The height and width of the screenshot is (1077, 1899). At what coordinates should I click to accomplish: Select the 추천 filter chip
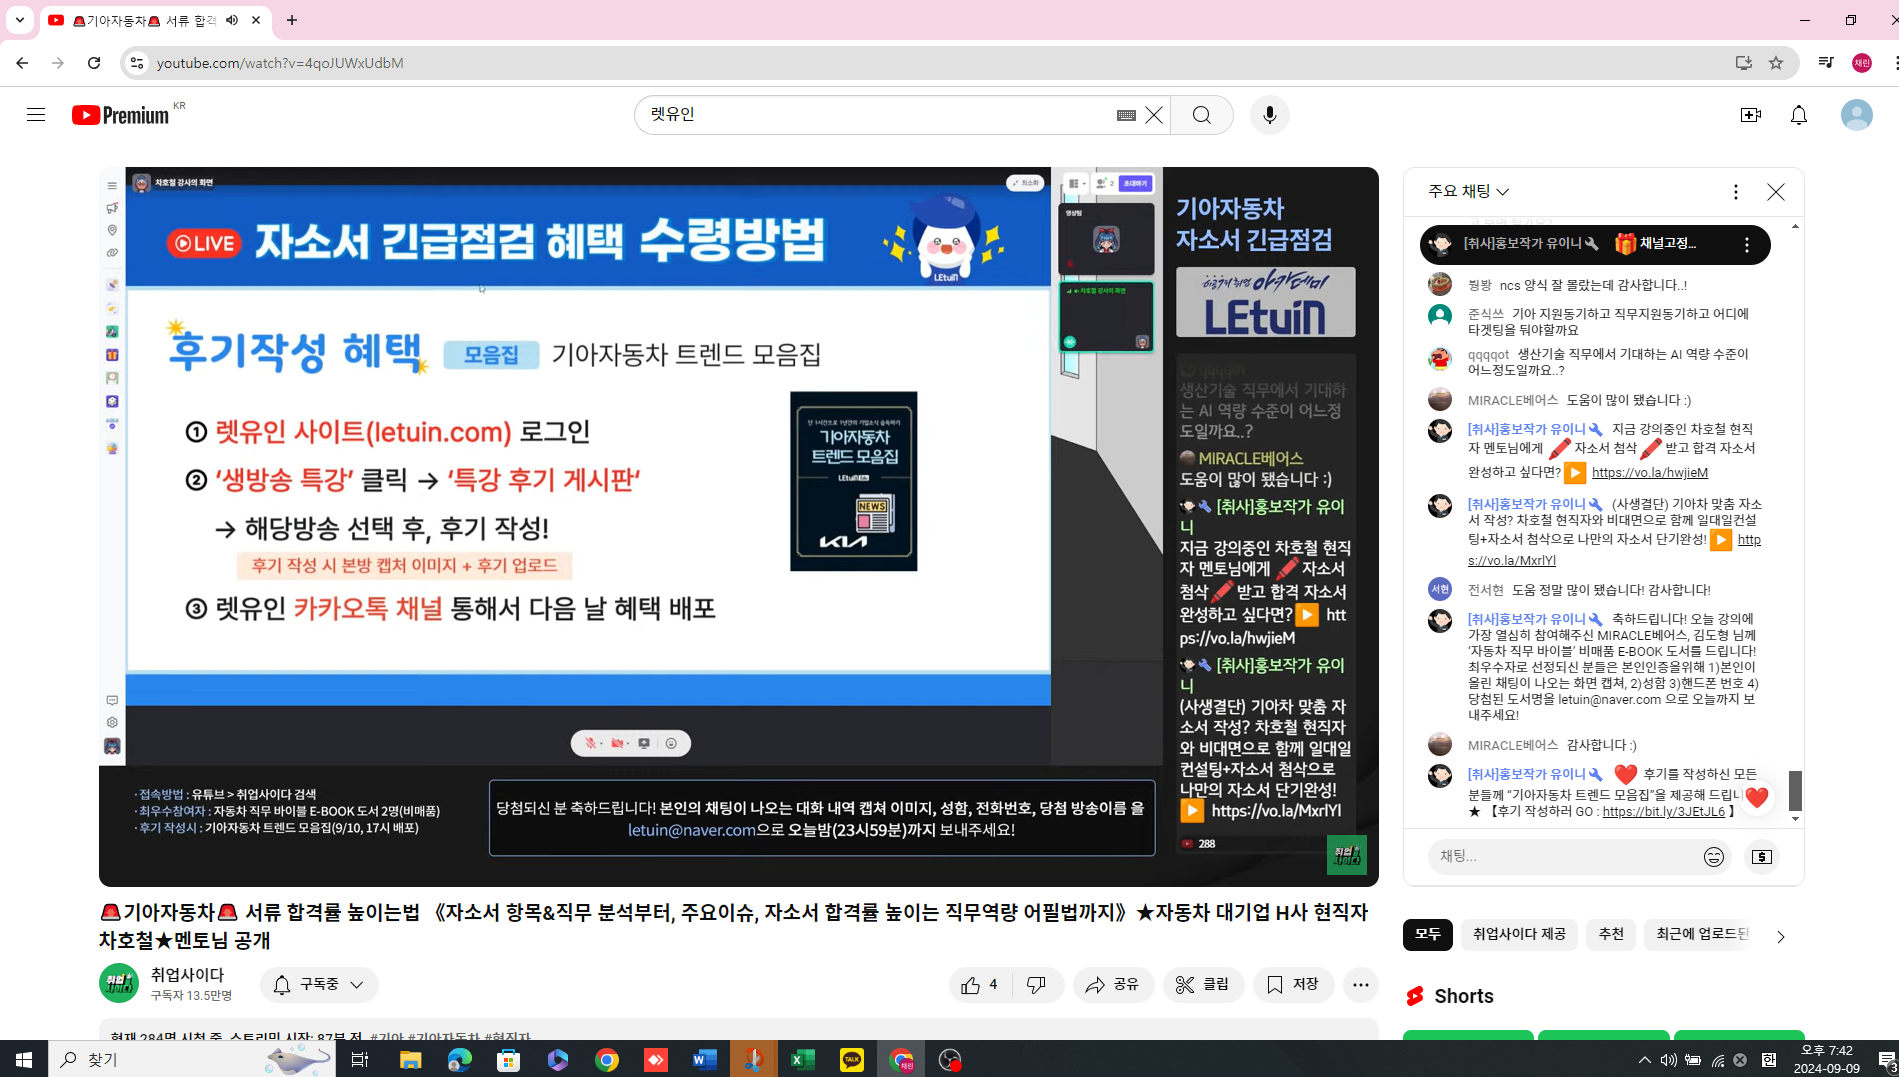[x=1611, y=934]
